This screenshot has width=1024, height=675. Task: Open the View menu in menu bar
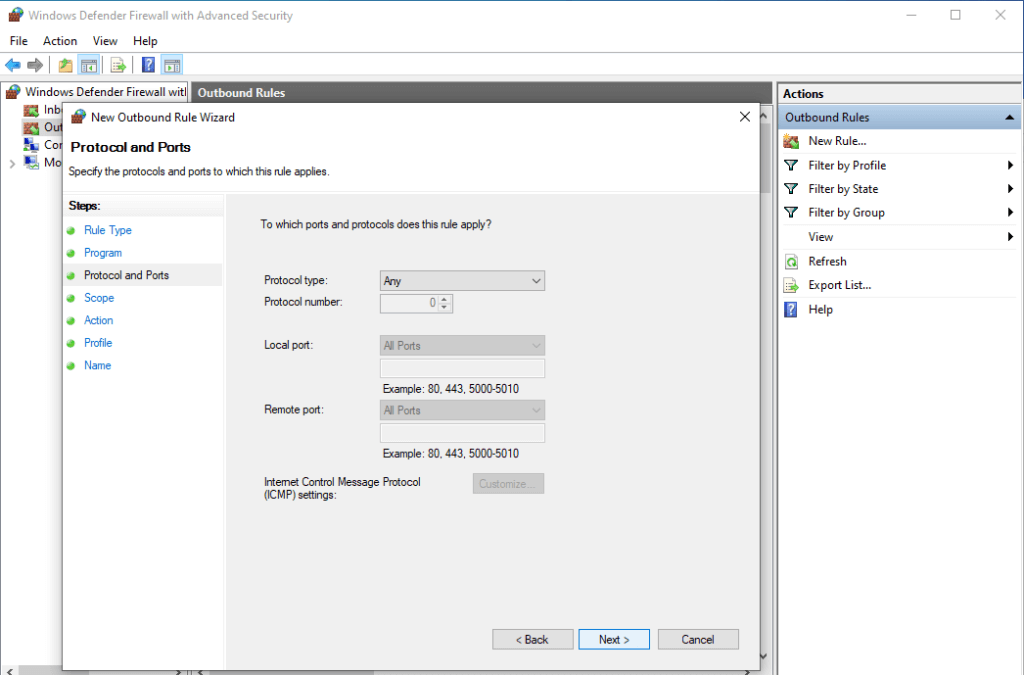tap(104, 41)
